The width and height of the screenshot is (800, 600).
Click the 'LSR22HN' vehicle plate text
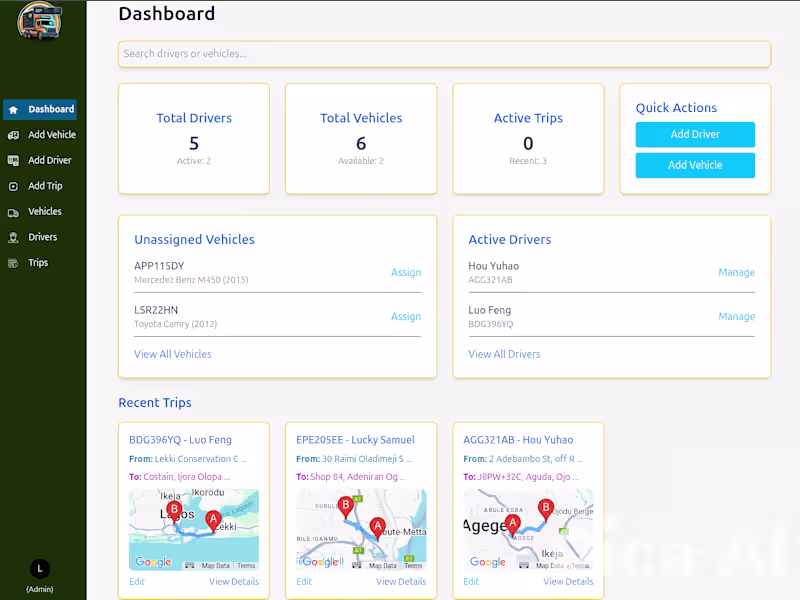coord(156,310)
